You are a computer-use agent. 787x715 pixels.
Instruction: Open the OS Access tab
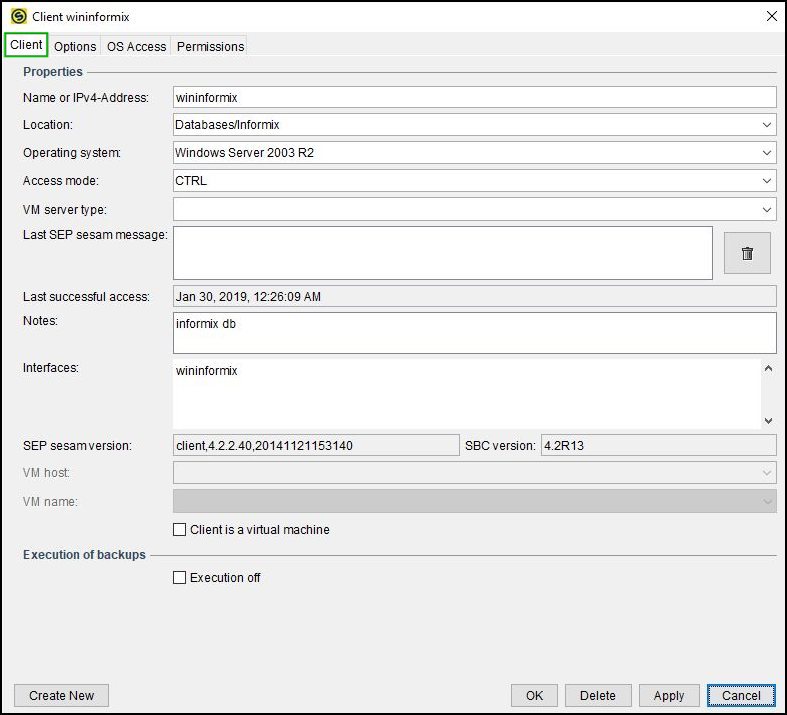136,46
